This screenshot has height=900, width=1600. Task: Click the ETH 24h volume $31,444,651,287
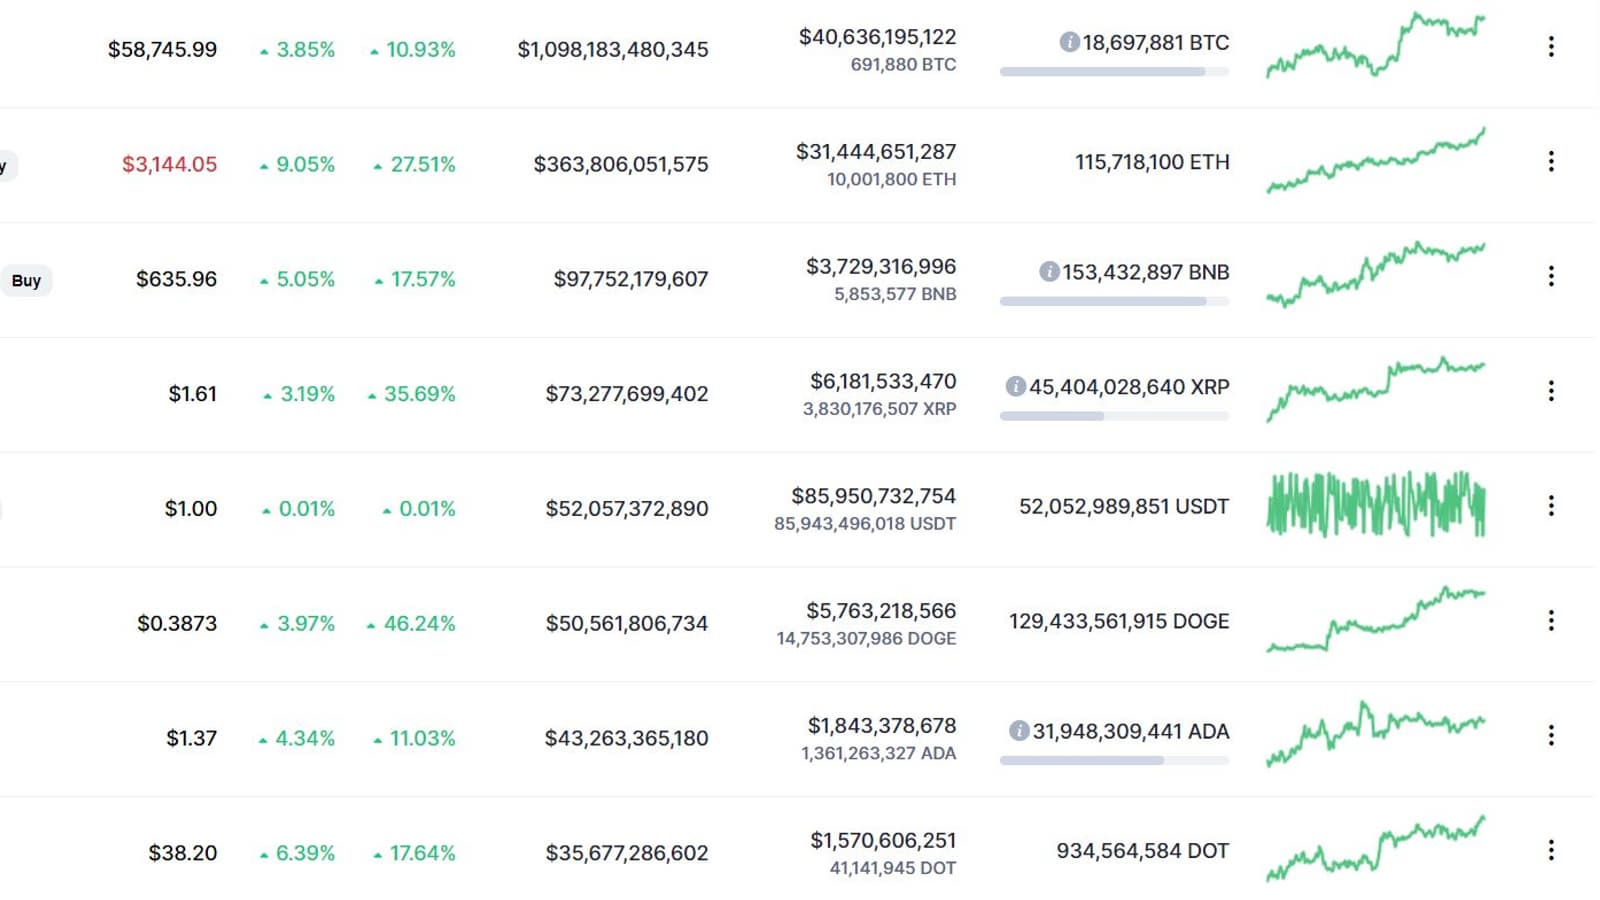coord(876,152)
